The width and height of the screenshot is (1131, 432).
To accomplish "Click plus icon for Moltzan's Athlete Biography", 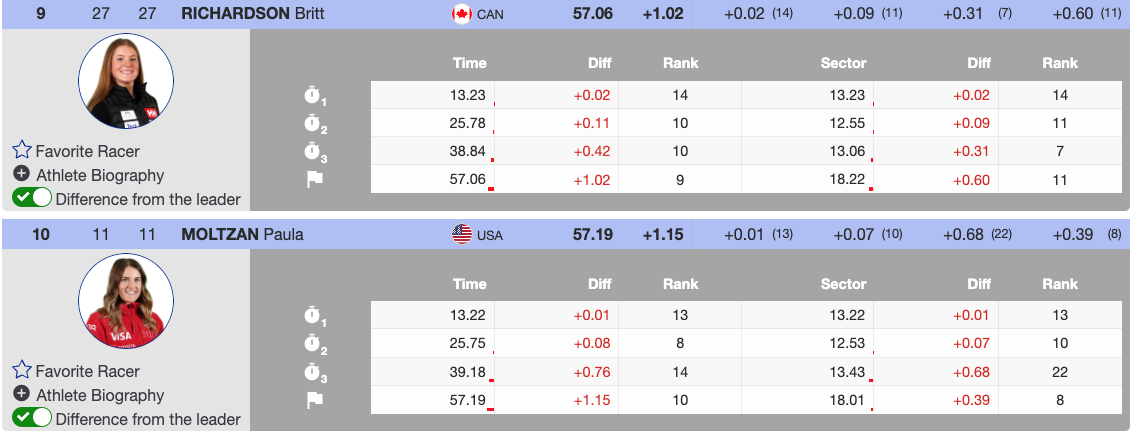I will (21, 395).
